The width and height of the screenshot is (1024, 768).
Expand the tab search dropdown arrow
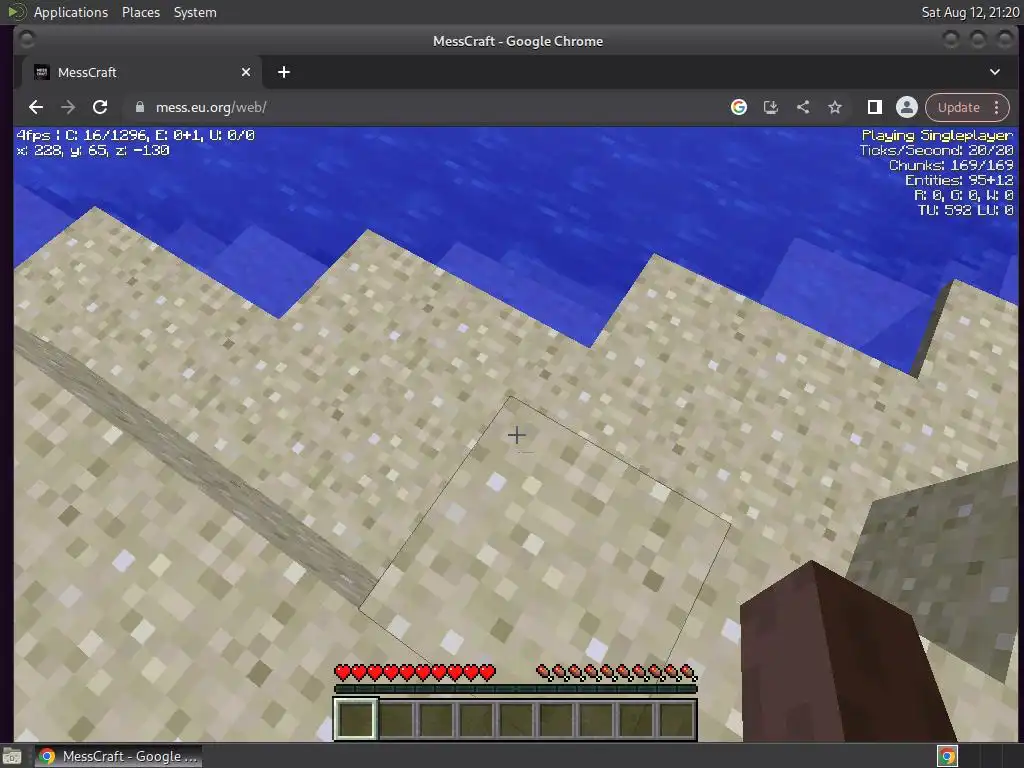(x=995, y=72)
